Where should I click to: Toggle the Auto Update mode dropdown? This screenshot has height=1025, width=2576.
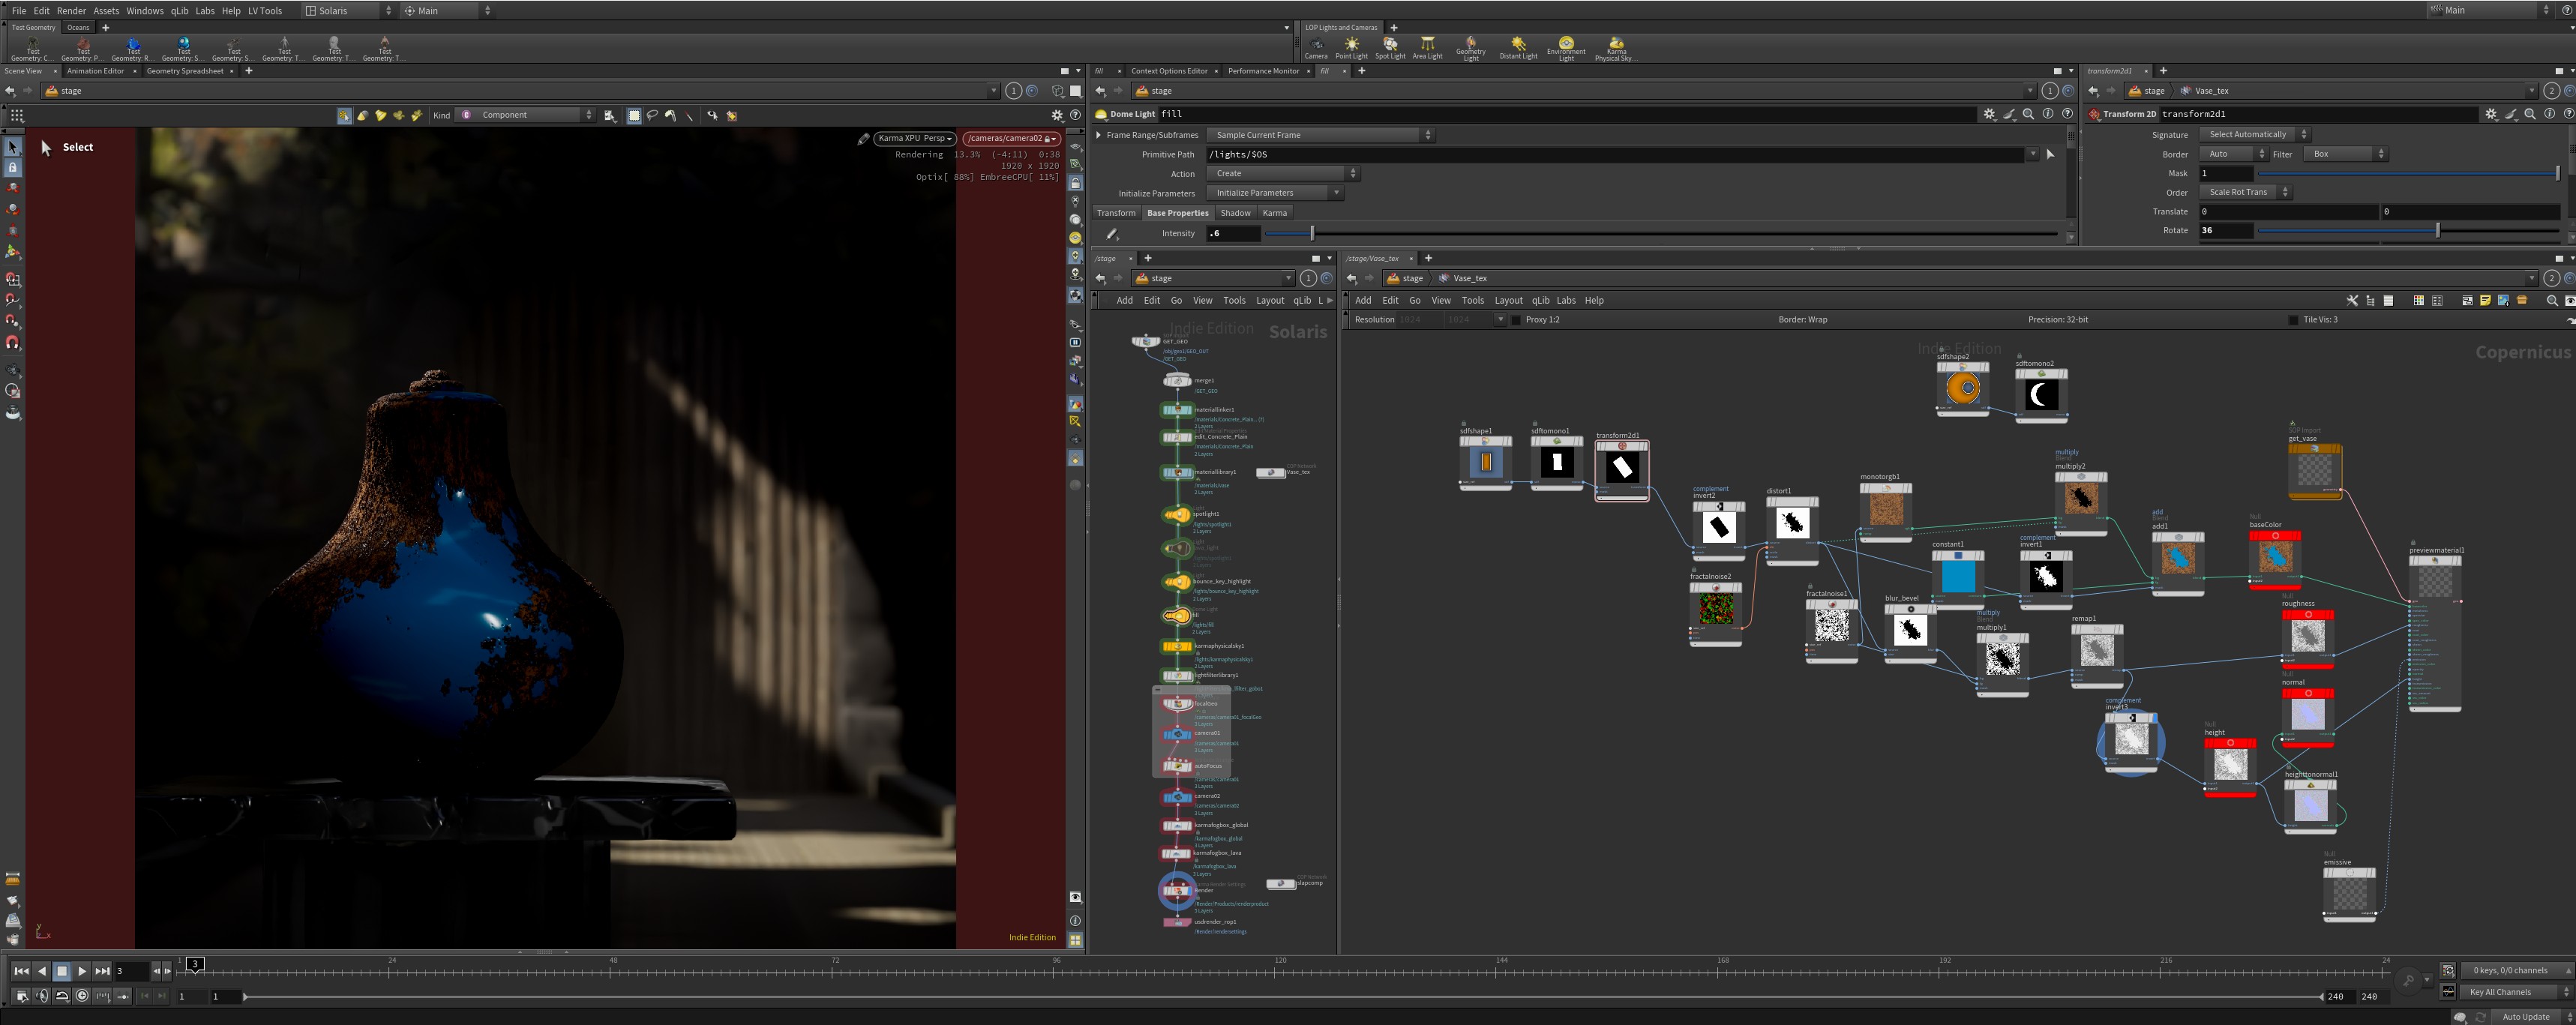(x=2532, y=1017)
